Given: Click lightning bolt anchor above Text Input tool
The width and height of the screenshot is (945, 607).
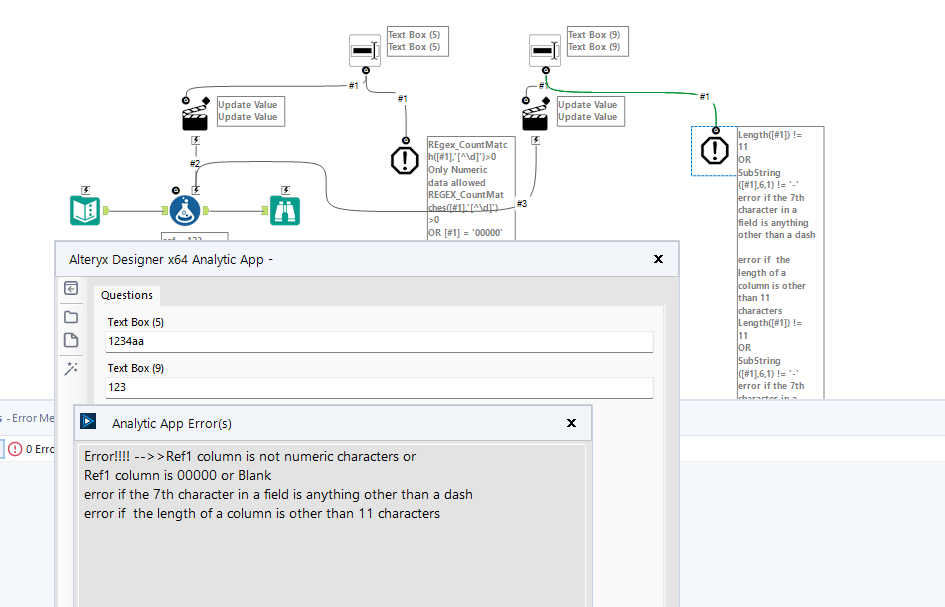Looking at the screenshot, I should point(86,190).
